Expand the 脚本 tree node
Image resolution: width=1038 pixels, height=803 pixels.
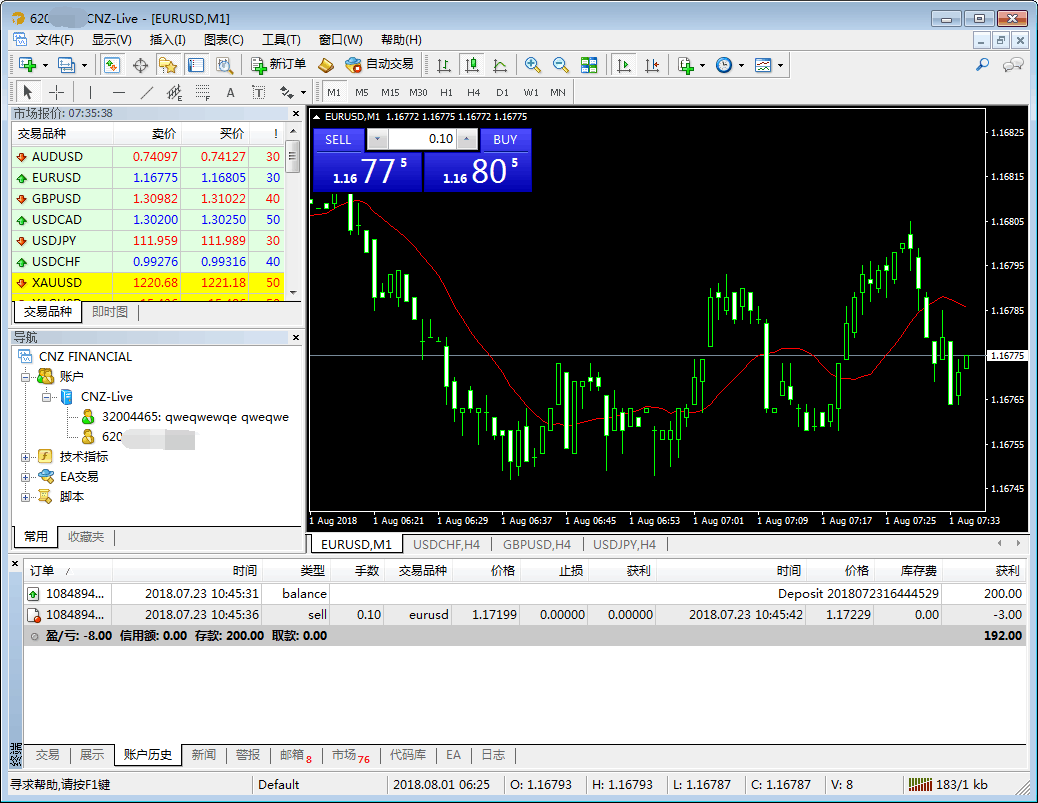click(x=25, y=496)
